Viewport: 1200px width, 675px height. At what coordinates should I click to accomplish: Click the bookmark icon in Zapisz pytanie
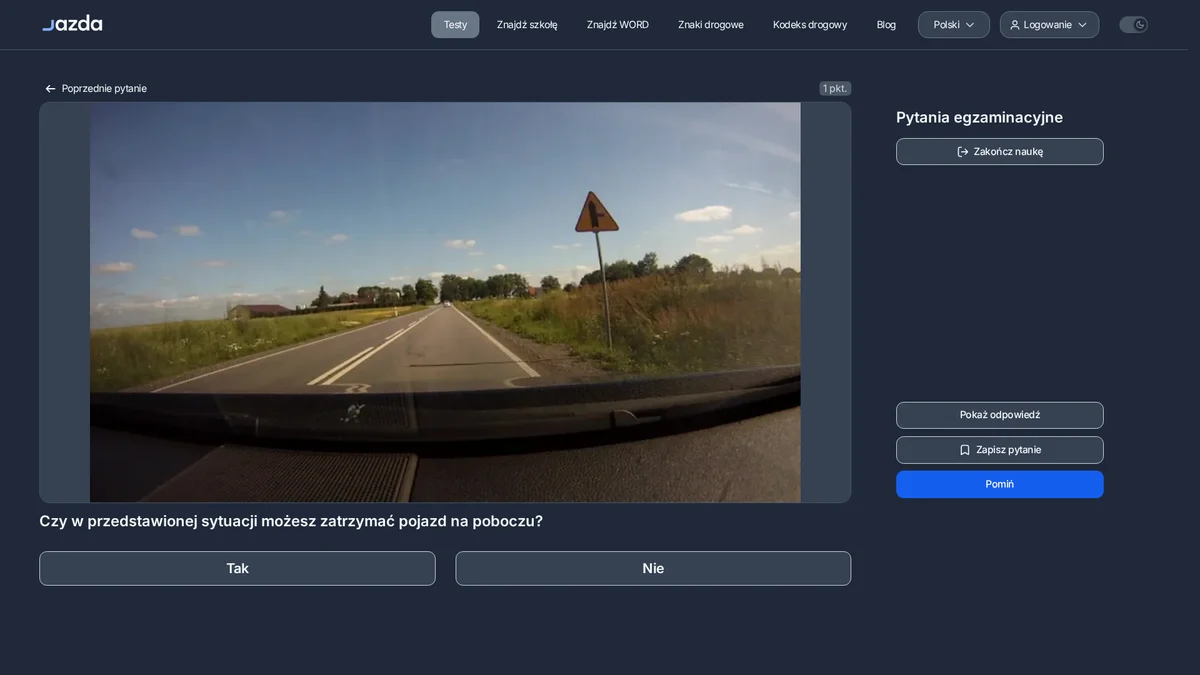[965, 450]
